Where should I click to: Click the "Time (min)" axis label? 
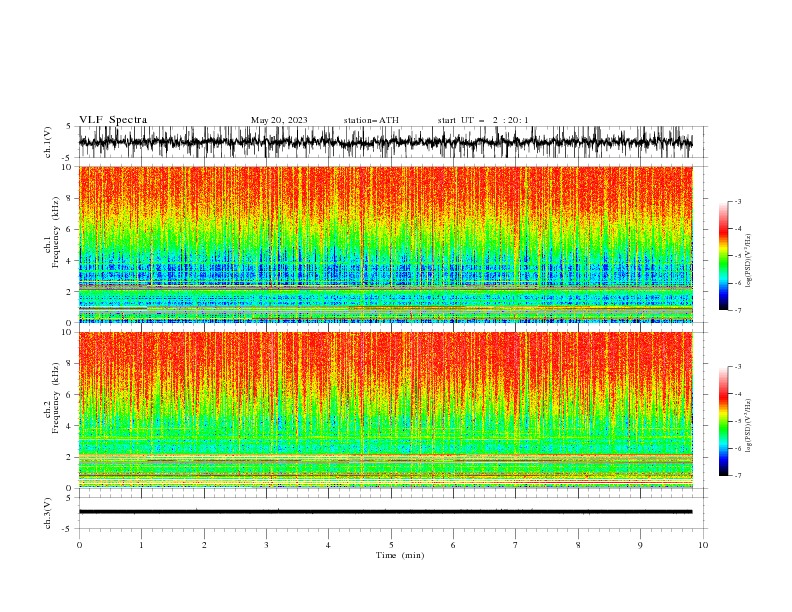tap(400, 555)
